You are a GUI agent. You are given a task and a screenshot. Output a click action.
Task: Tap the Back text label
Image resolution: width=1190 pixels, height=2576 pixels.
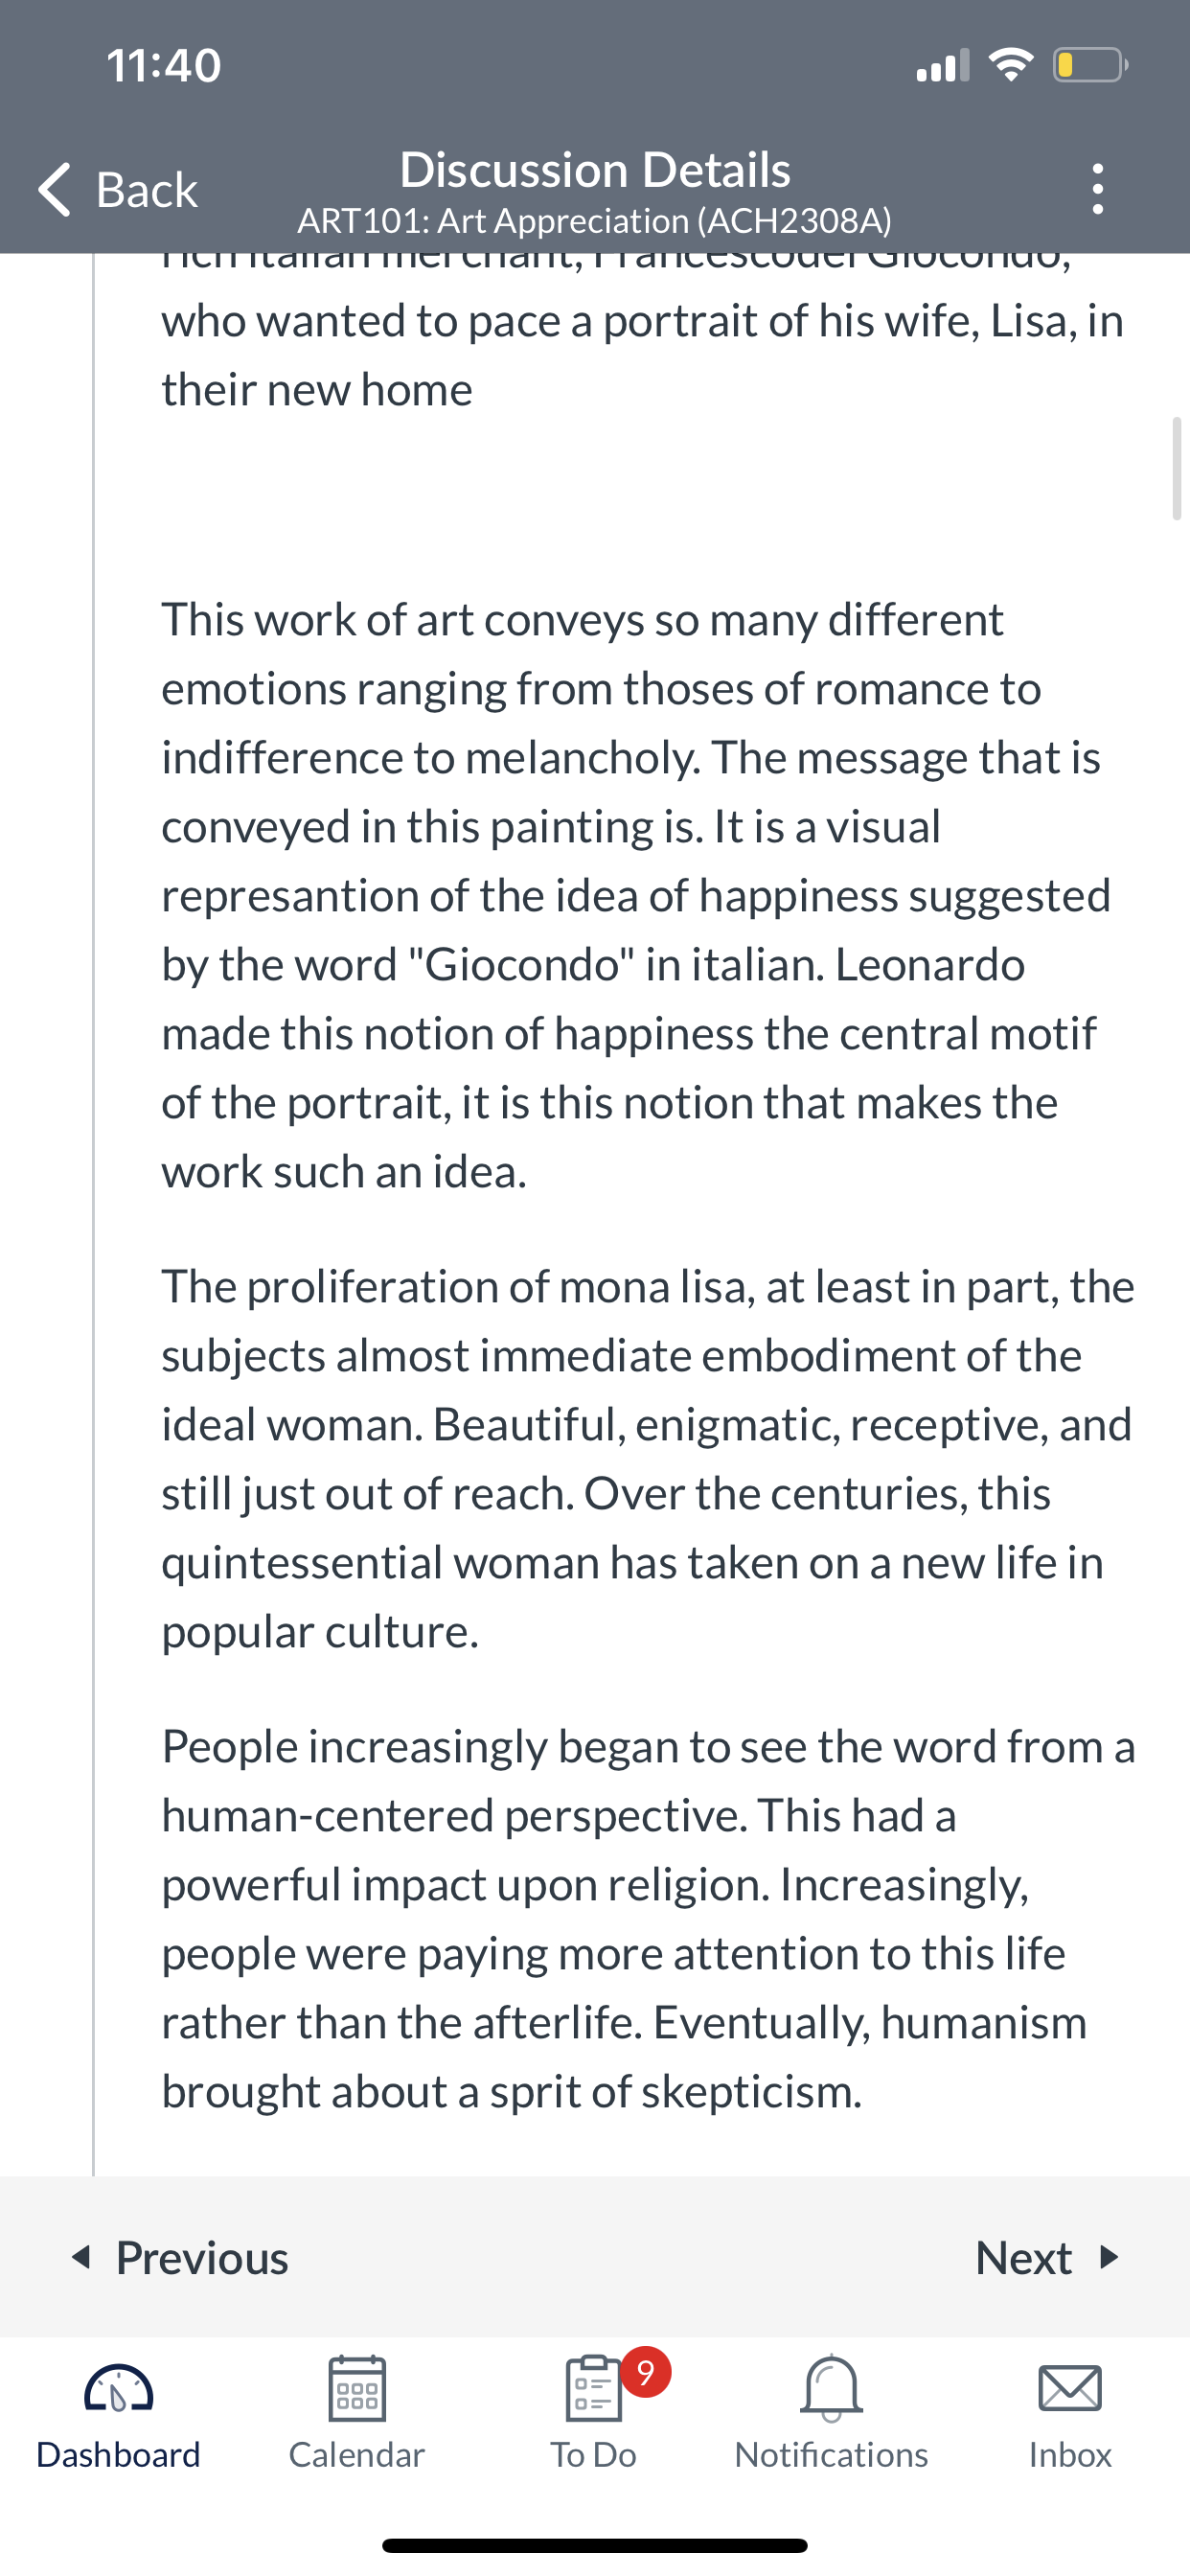147,190
